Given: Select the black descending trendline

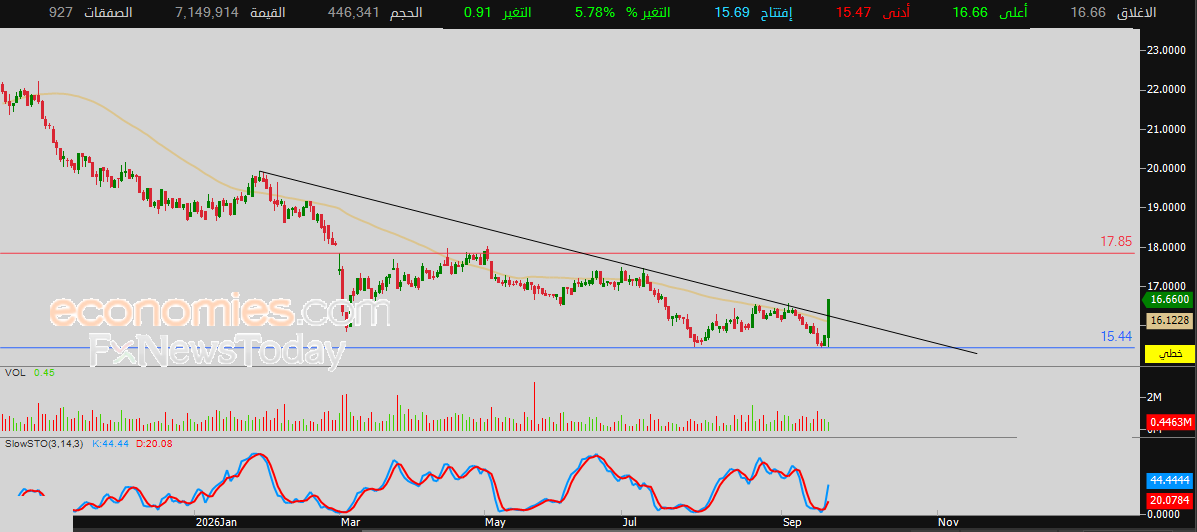Looking at the screenshot, I should coord(618,263).
